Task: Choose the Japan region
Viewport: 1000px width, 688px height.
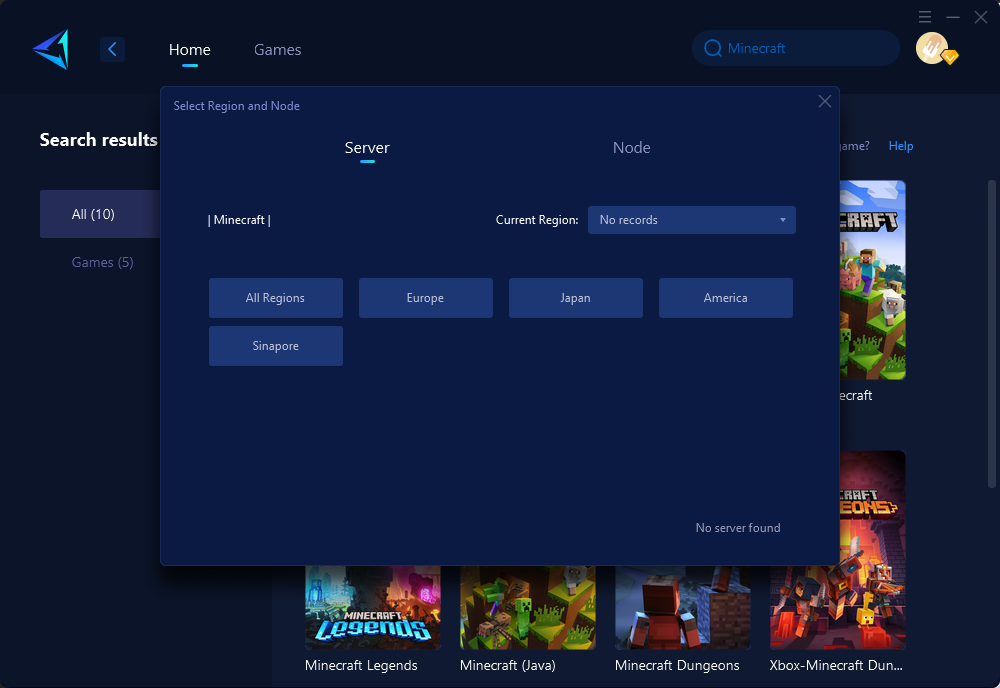Action: click(x=575, y=298)
